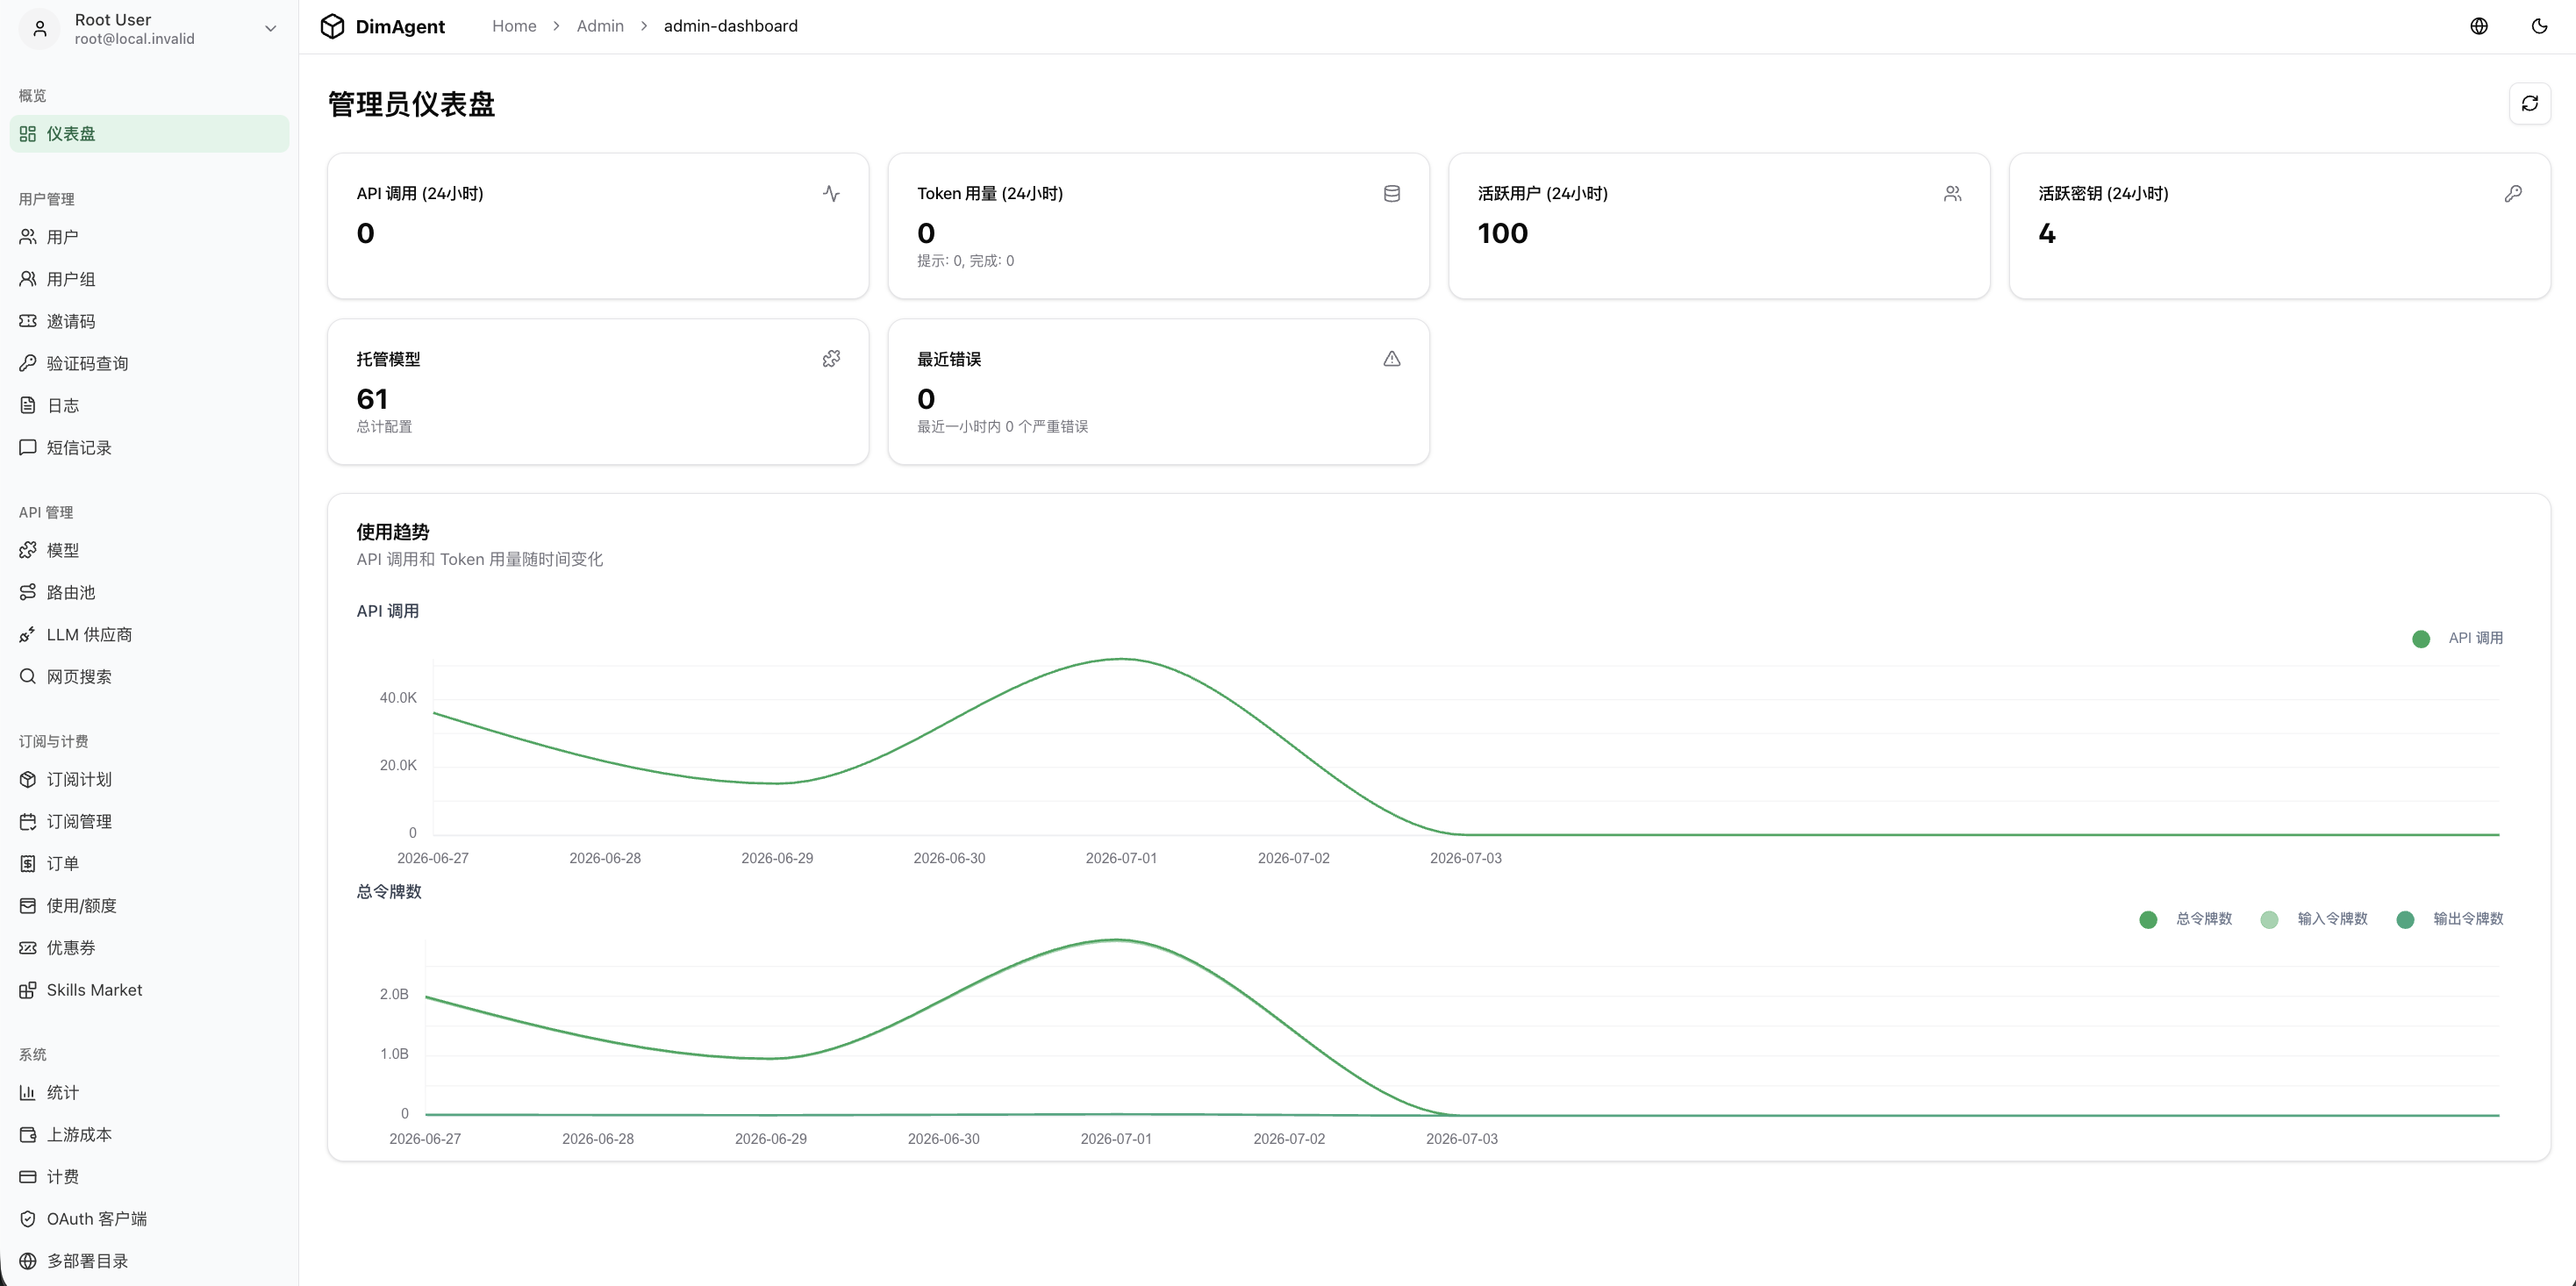Click the Skills Market grid icon
Screen dimensions: 2576x1286
pyautogui.click(x=28, y=989)
